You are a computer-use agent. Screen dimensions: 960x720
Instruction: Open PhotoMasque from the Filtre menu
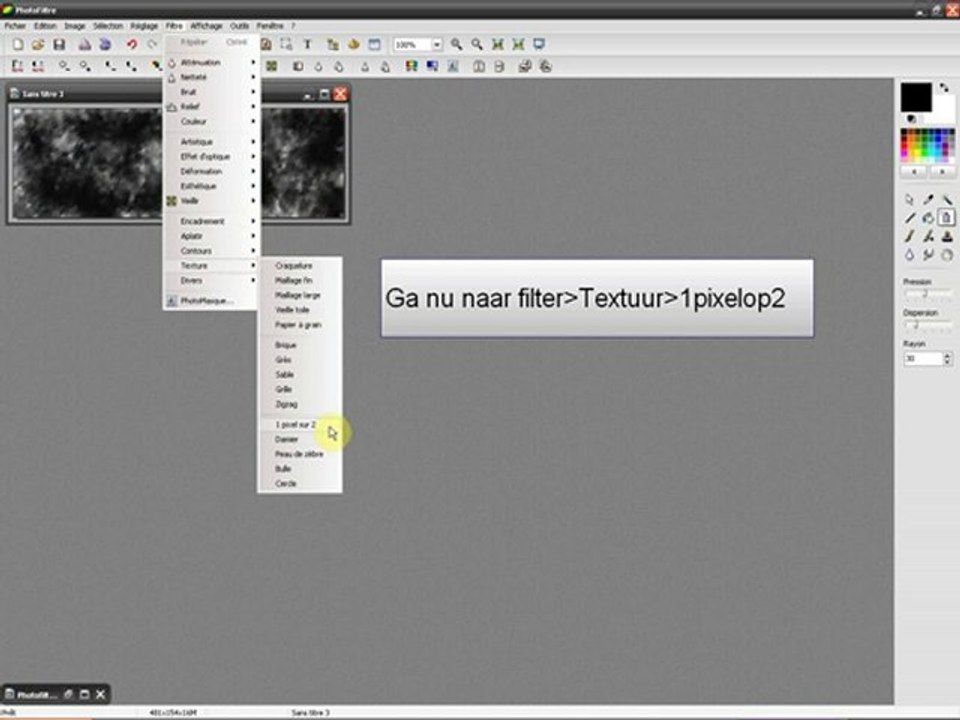click(x=211, y=301)
